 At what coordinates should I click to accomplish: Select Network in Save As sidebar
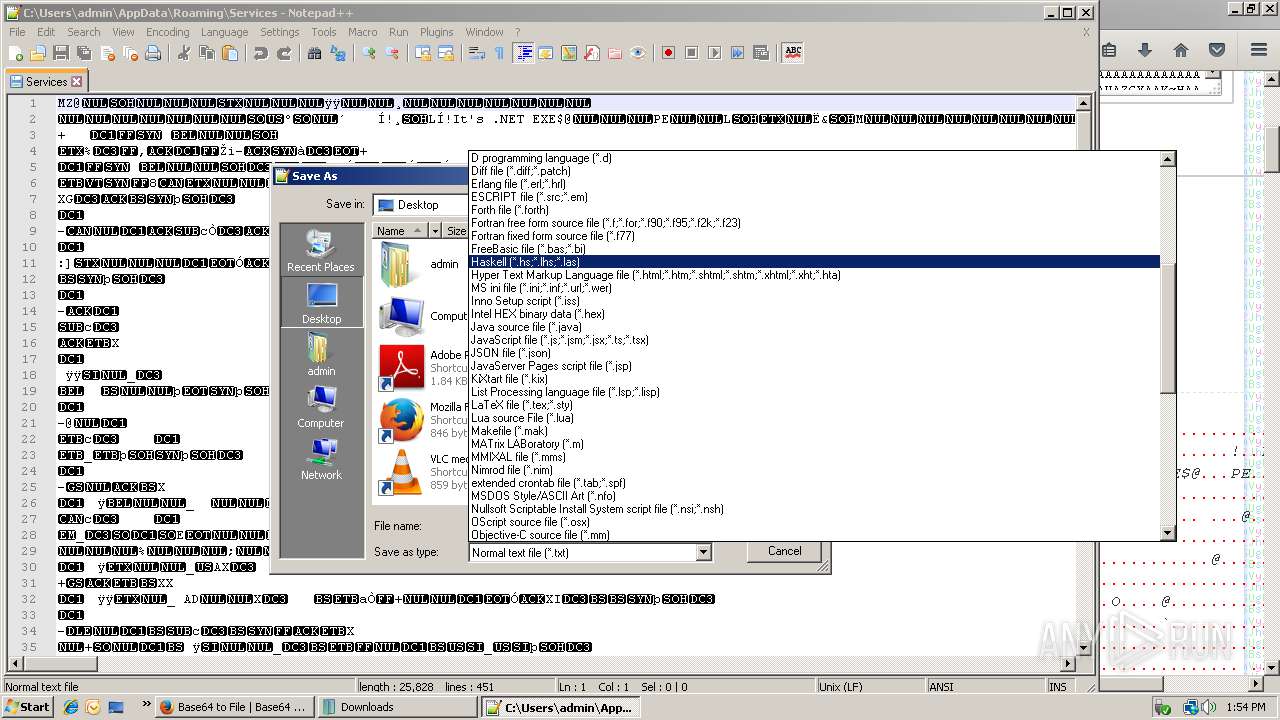tap(321, 458)
